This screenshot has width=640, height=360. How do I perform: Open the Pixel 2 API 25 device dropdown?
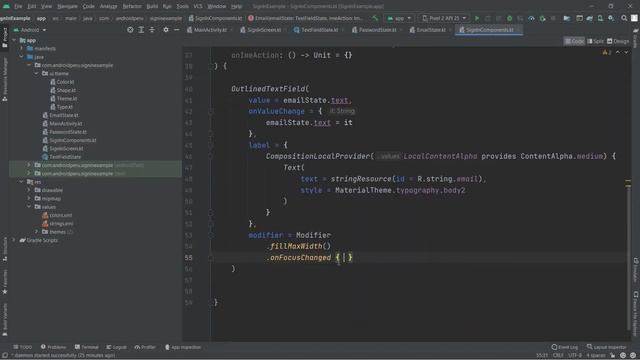tap(444, 18)
